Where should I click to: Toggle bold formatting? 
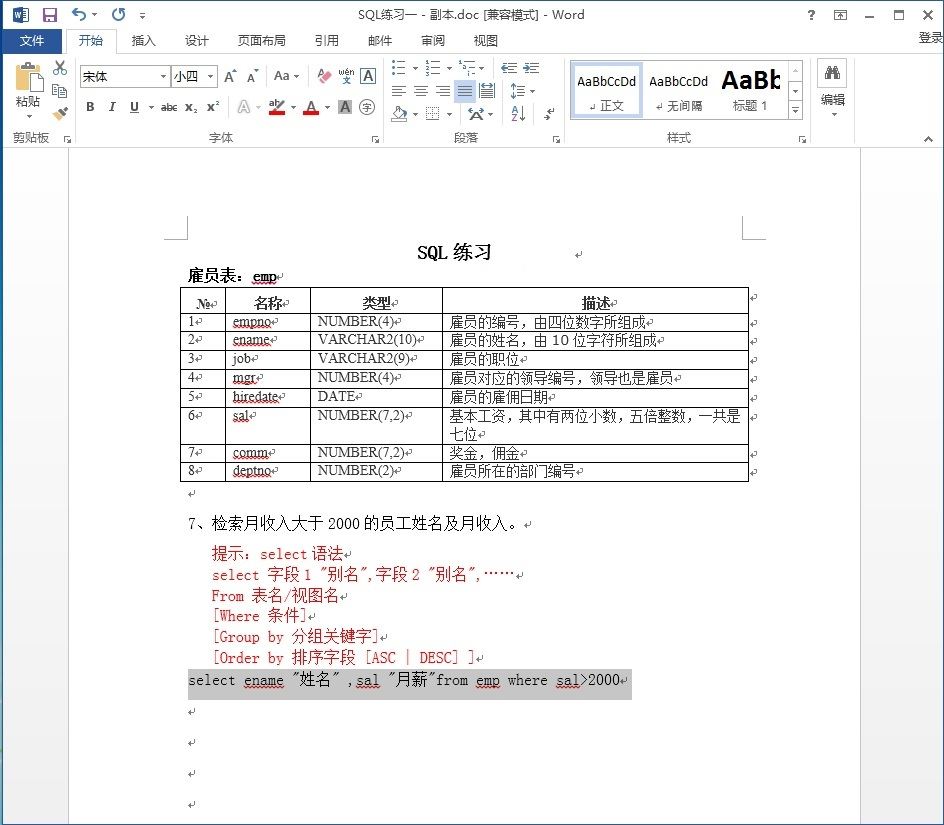(90, 107)
